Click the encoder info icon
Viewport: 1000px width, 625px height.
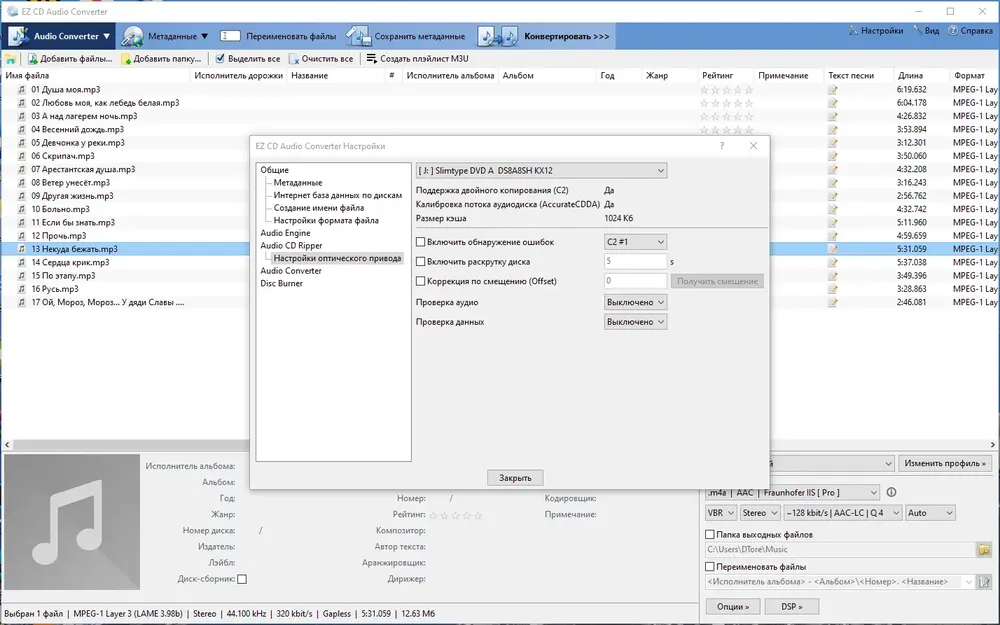click(x=892, y=492)
